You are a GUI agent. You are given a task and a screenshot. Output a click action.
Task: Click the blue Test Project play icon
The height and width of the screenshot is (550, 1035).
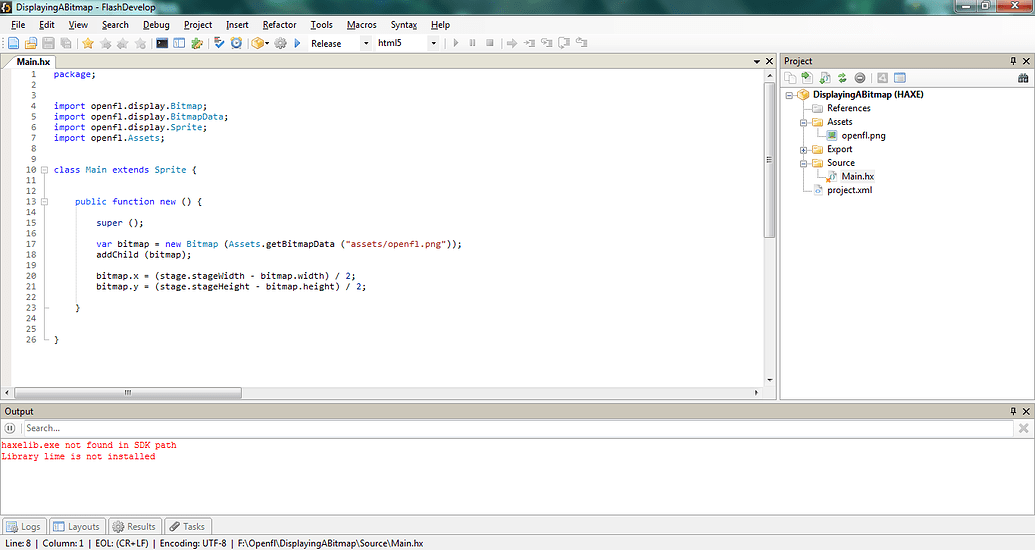point(297,43)
